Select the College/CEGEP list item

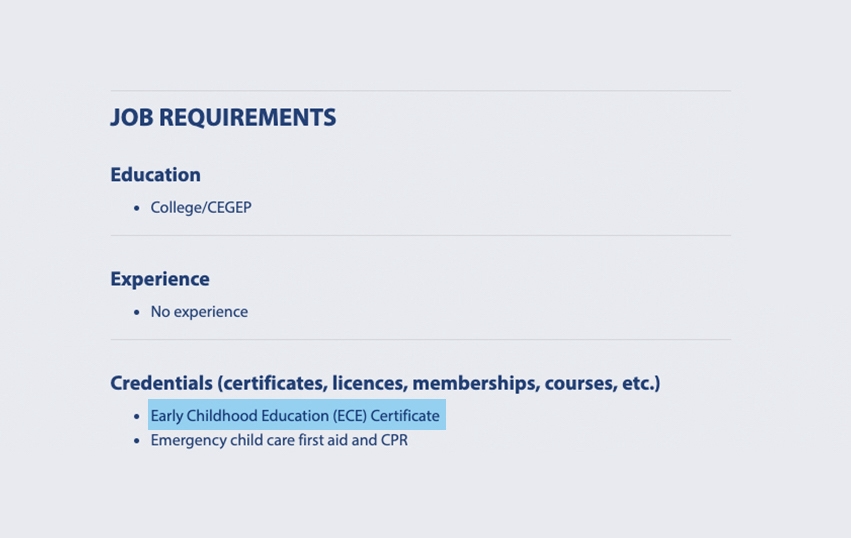tap(201, 208)
